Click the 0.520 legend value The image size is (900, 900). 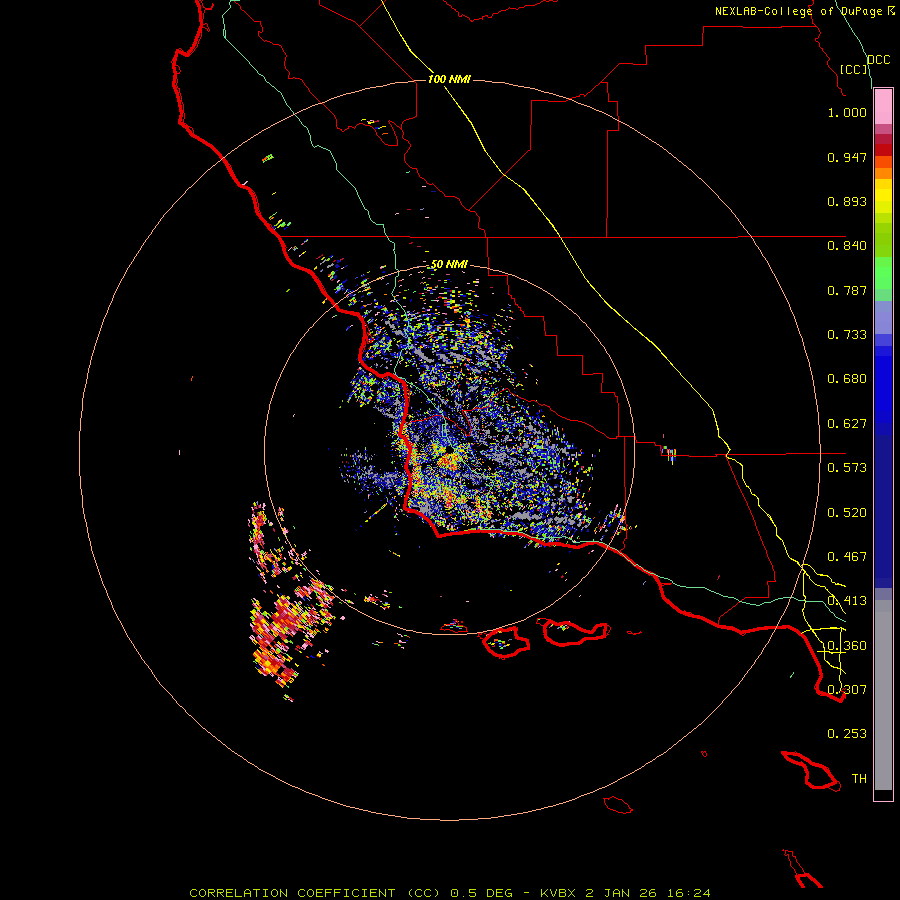847,513
